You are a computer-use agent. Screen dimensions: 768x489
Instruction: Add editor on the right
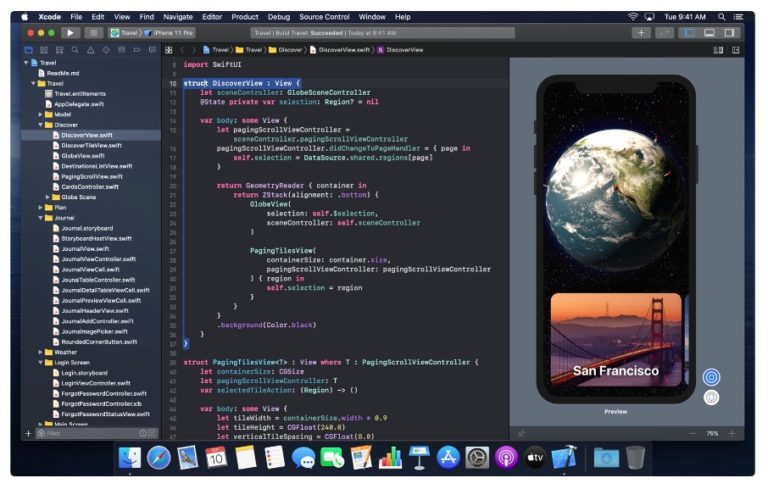[736, 50]
